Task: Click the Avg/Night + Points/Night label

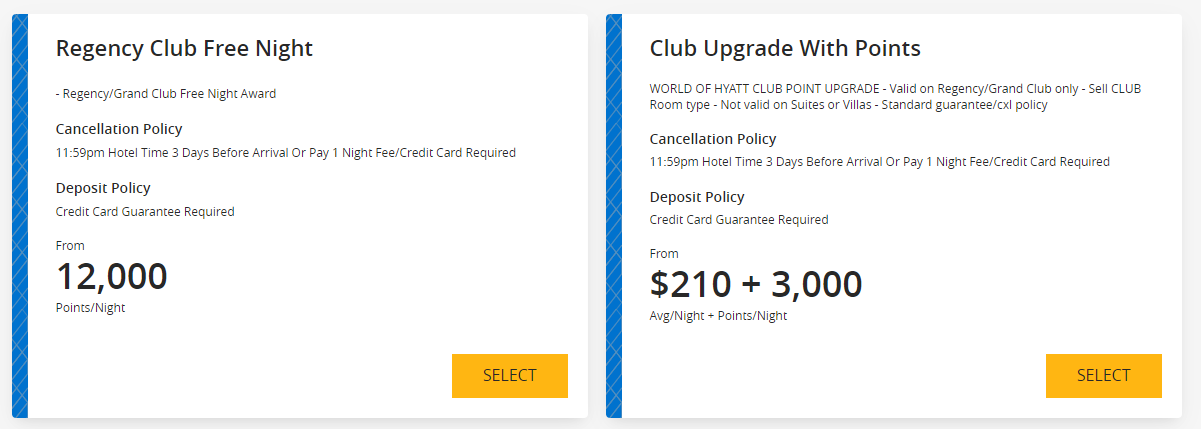Action: tap(718, 316)
